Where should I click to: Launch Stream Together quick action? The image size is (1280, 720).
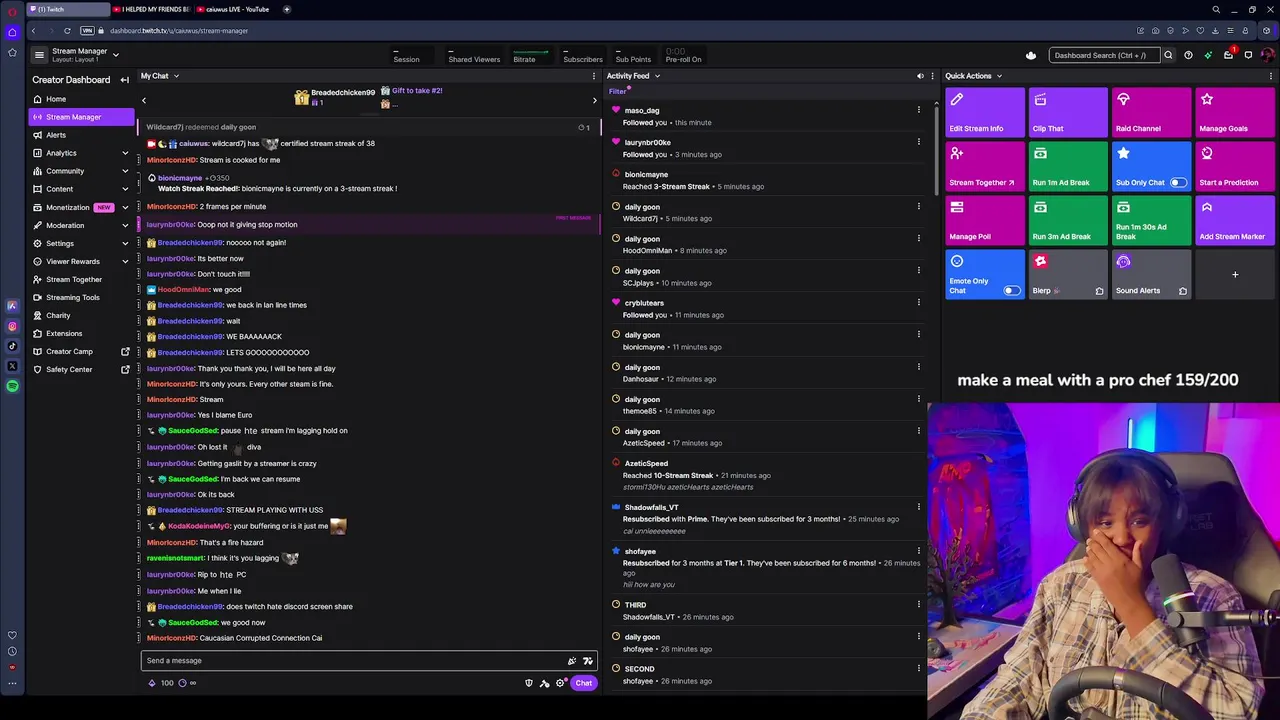pos(985,166)
